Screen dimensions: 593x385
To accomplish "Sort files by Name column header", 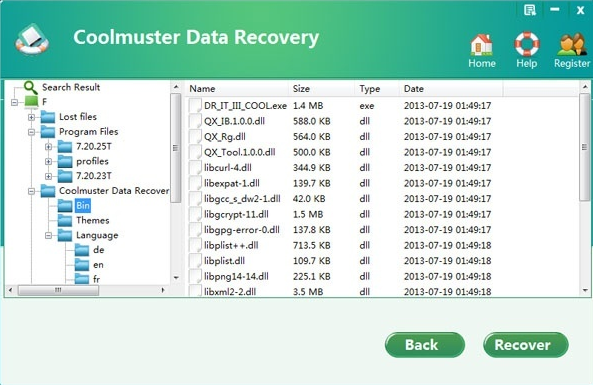I will click(237, 89).
